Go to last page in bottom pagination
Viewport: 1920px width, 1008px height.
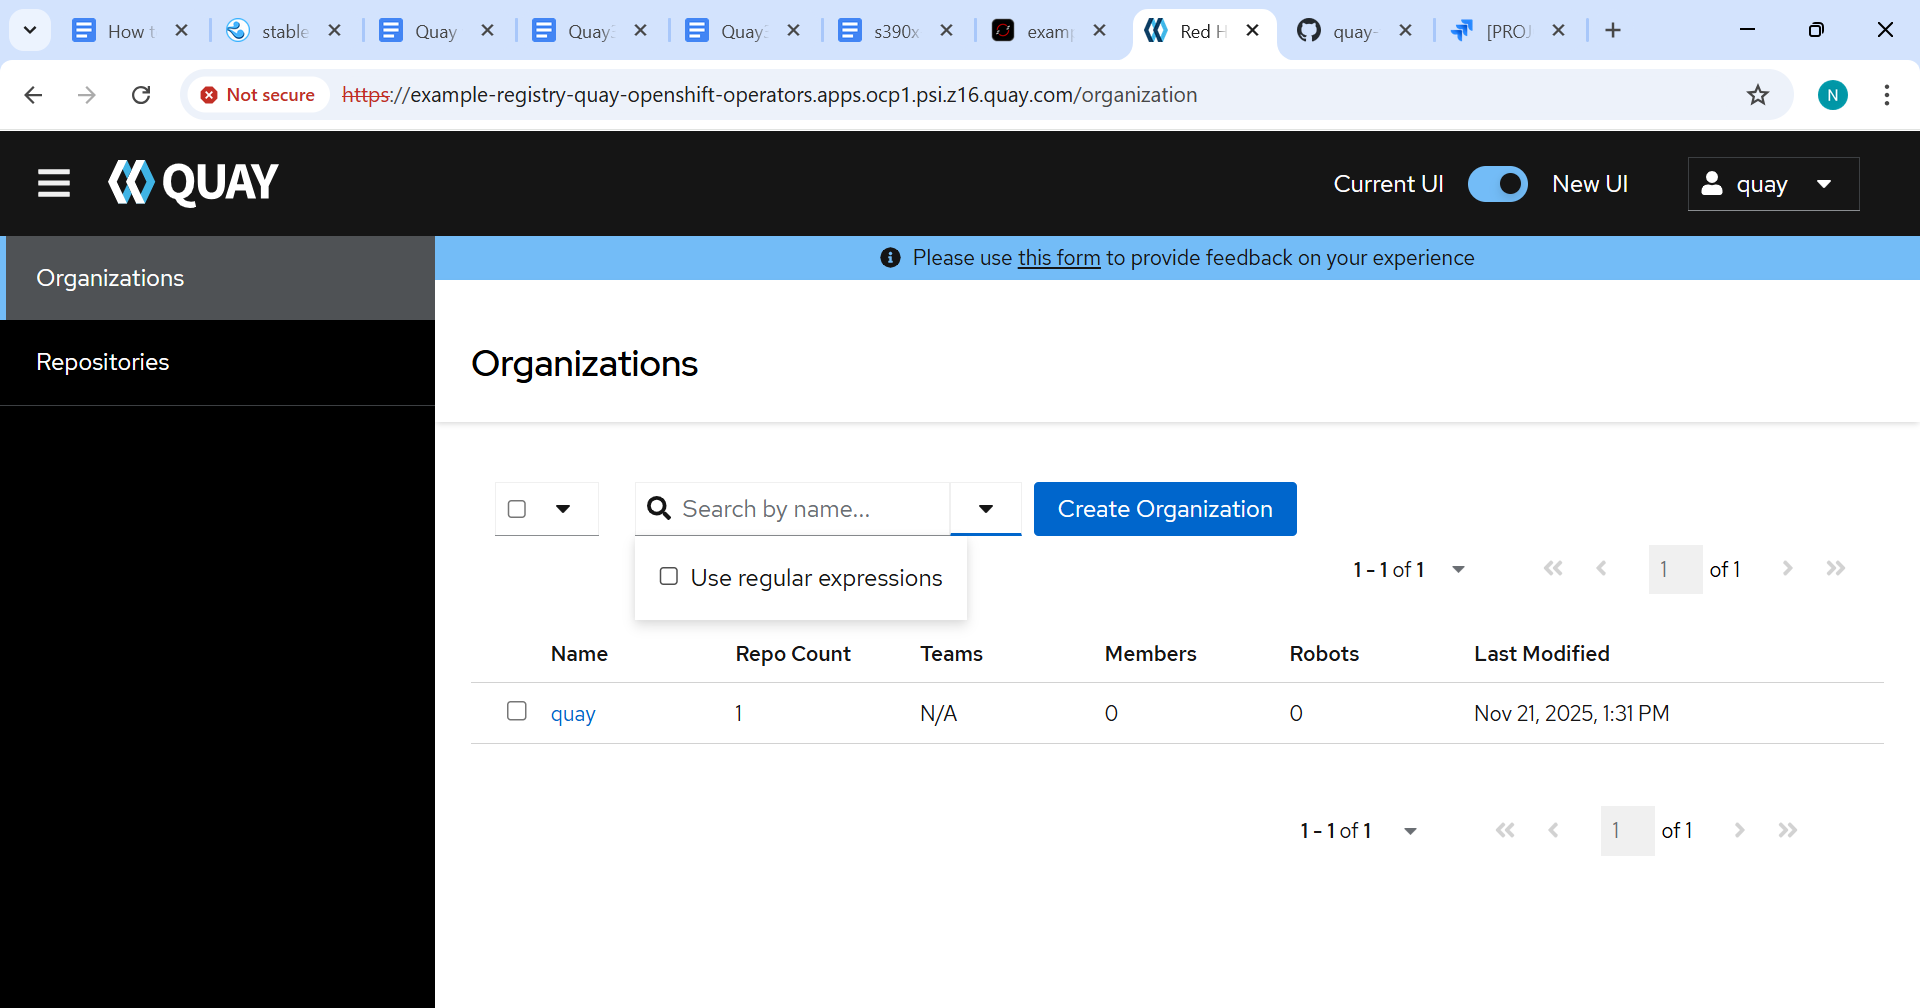1787,830
